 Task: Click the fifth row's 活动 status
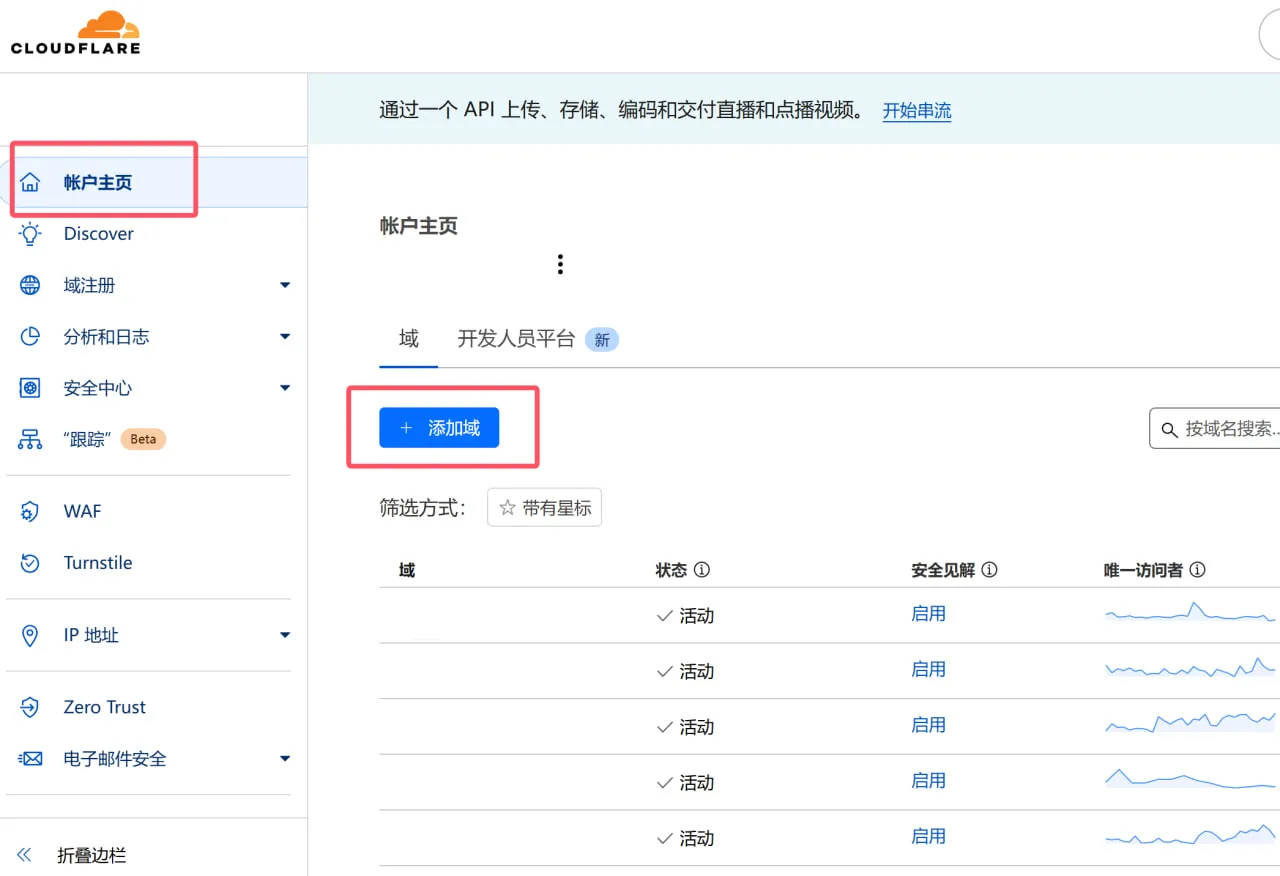click(685, 838)
